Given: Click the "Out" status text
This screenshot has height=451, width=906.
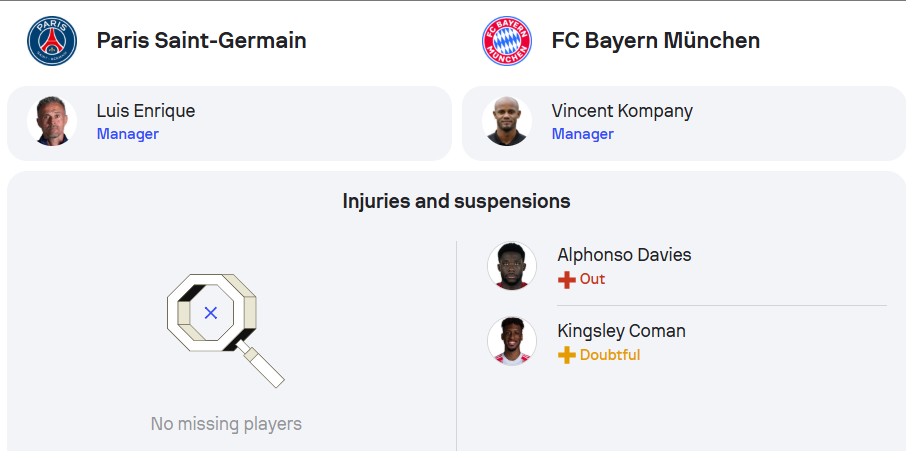Looking at the screenshot, I should 593,279.
